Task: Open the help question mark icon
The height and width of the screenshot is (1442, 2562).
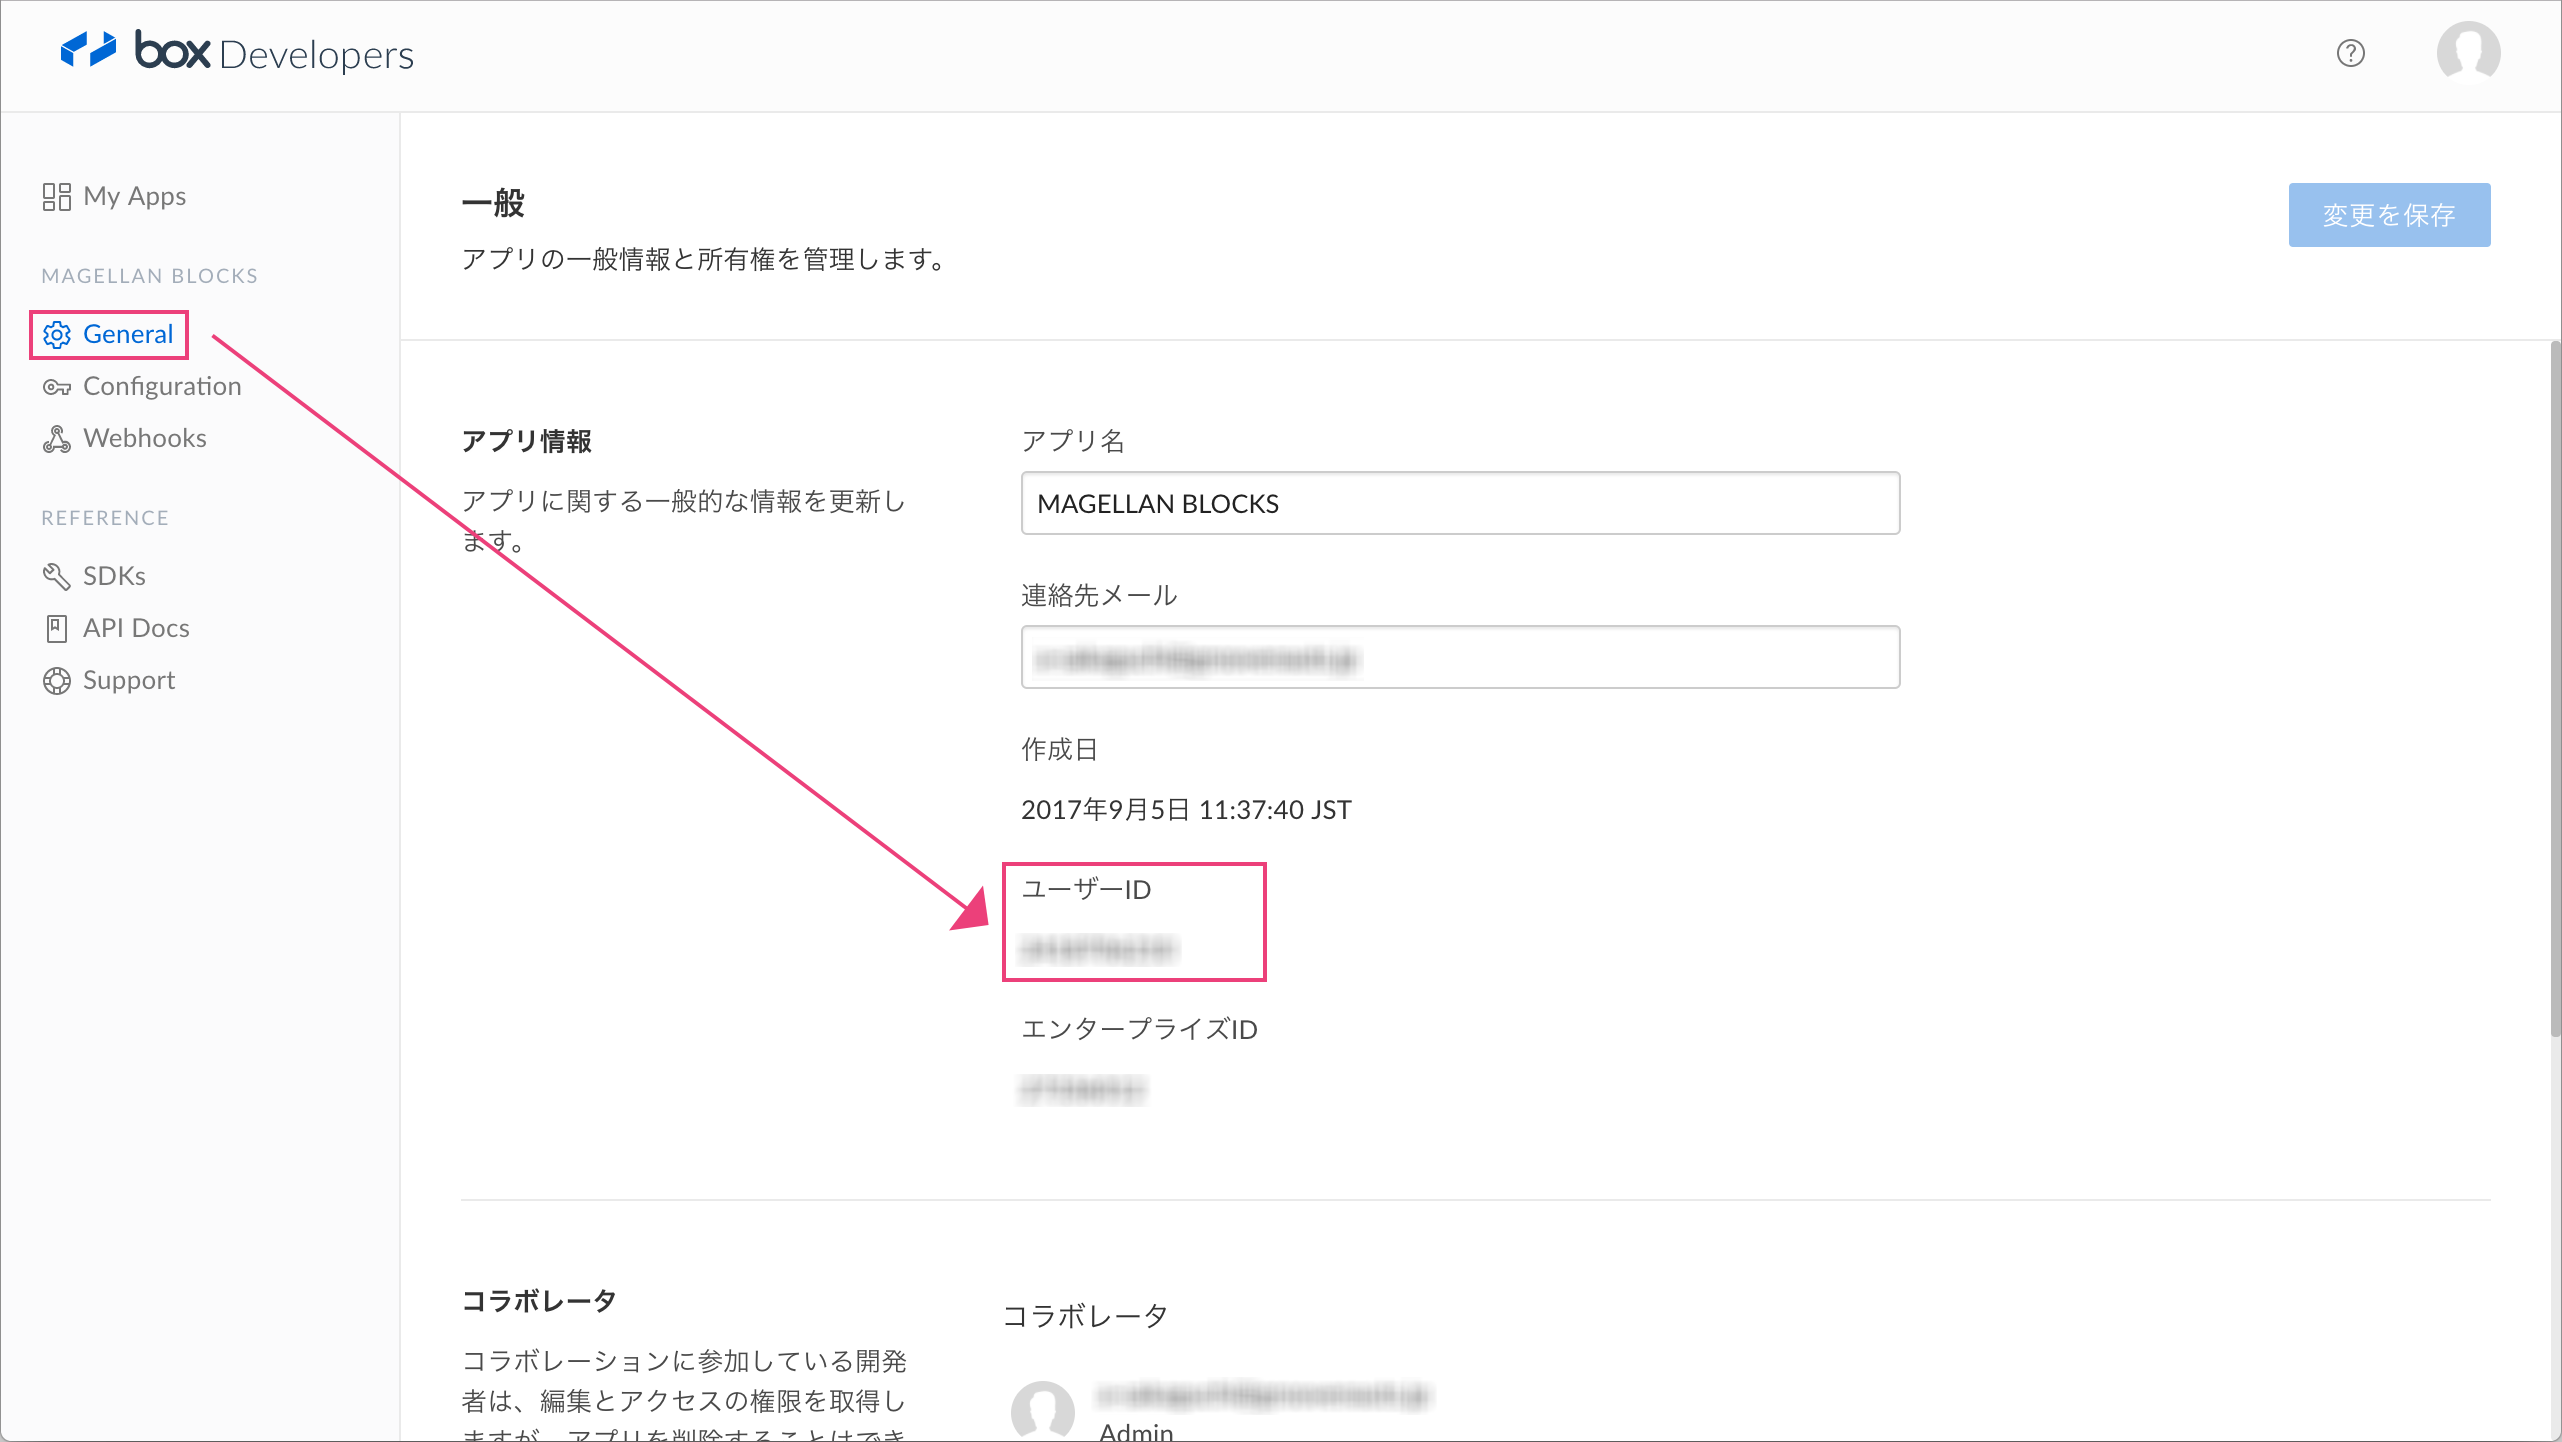Action: [2350, 53]
